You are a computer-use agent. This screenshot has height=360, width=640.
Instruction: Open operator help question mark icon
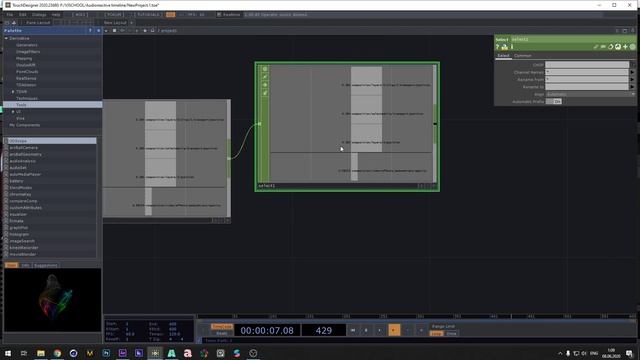[498, 47]
